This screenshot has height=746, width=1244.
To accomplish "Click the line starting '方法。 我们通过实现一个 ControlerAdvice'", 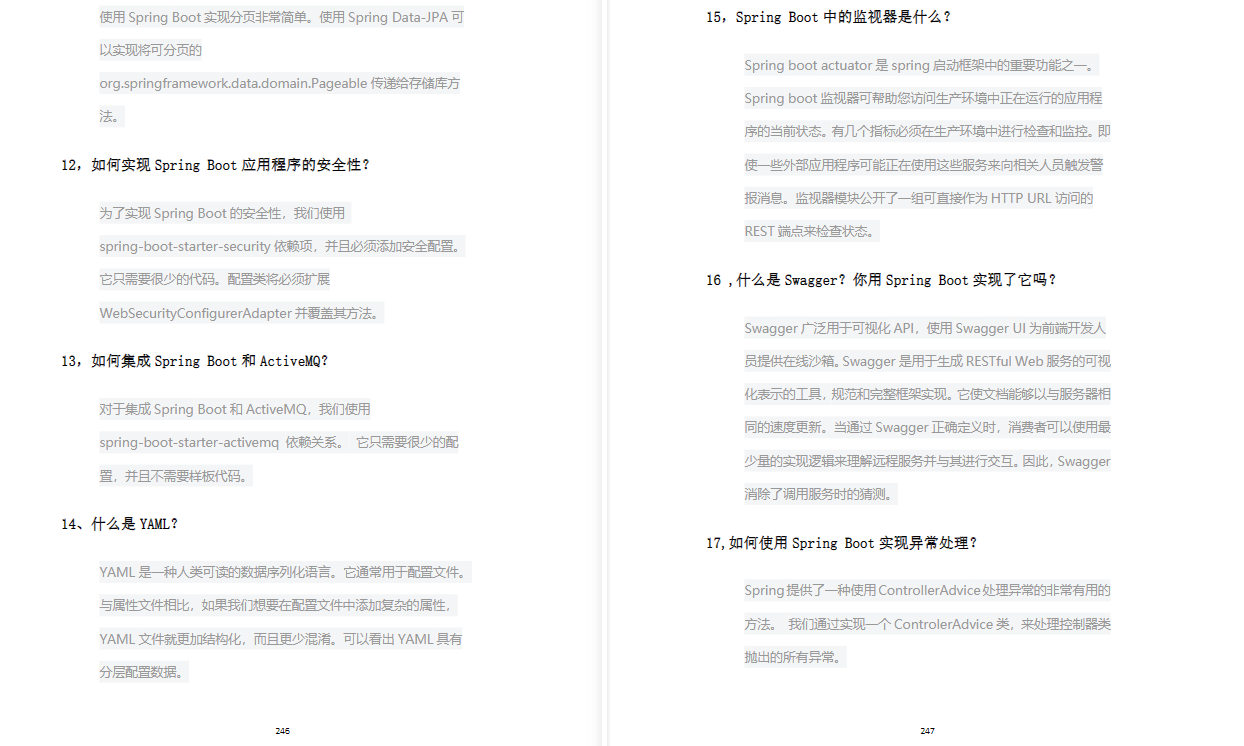I will (x=927, y=624).
